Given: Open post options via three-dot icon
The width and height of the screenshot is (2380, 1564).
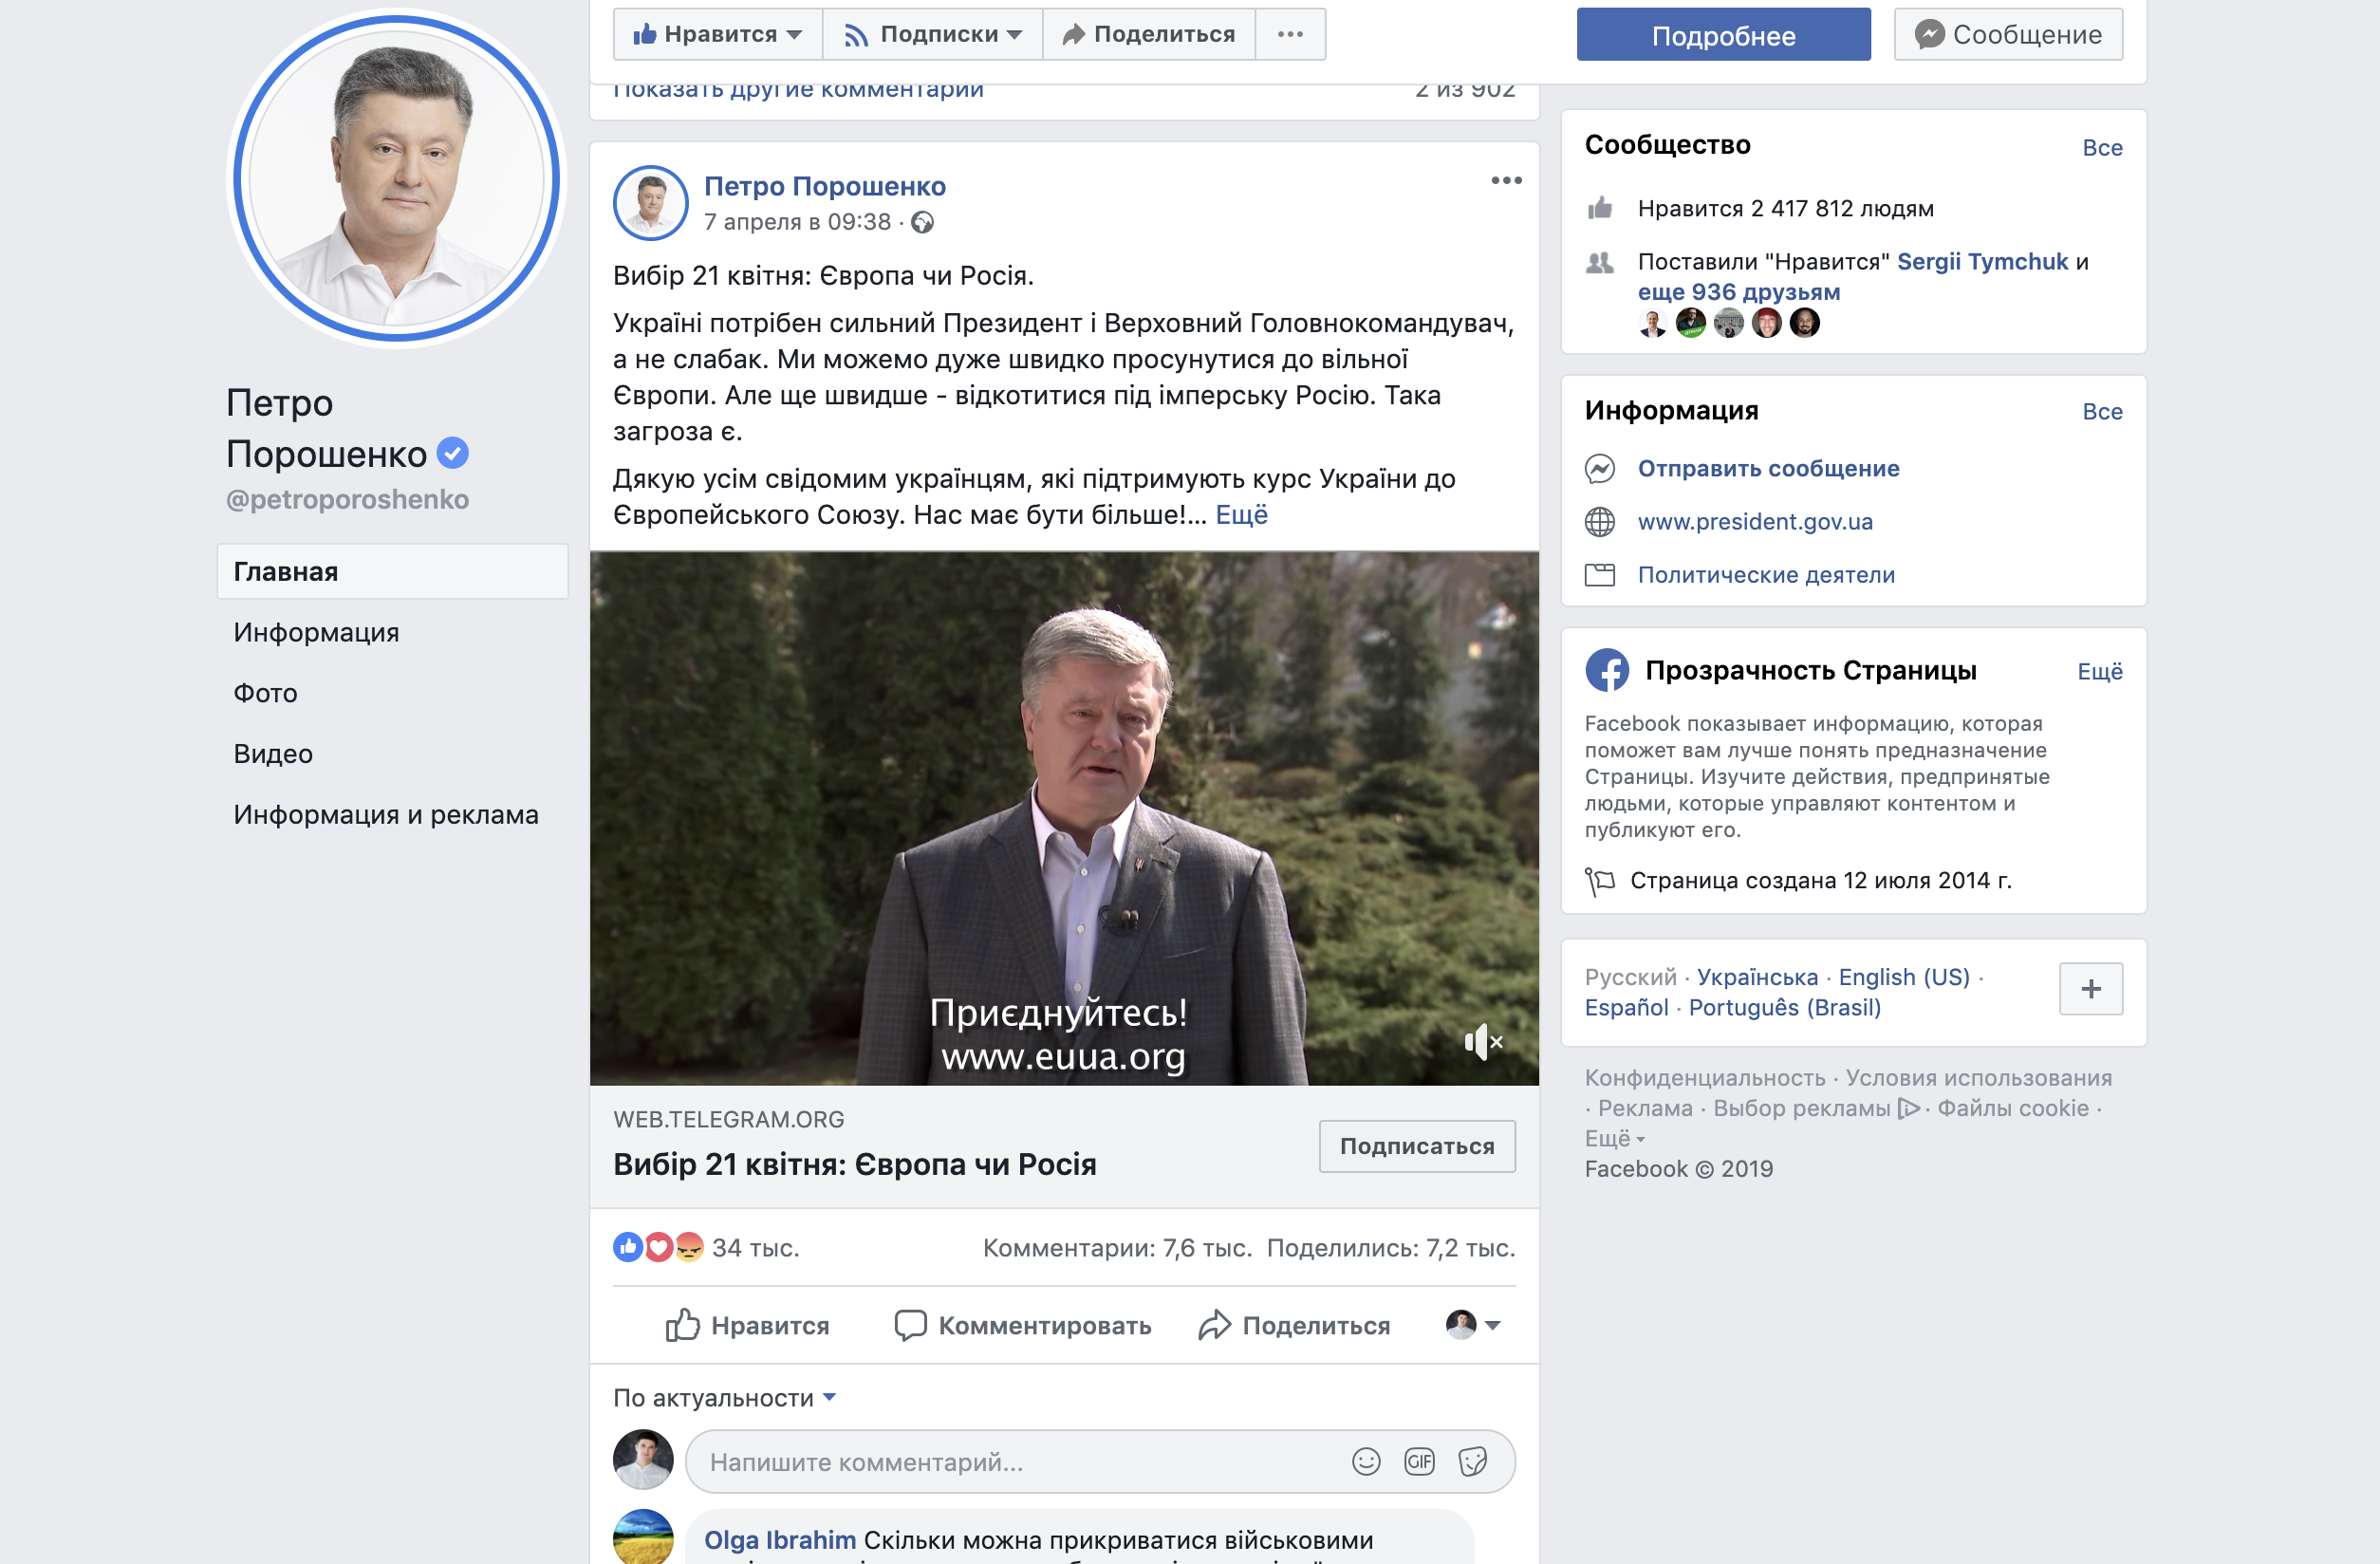Looking at the screenshot, I should [1506, 181].
